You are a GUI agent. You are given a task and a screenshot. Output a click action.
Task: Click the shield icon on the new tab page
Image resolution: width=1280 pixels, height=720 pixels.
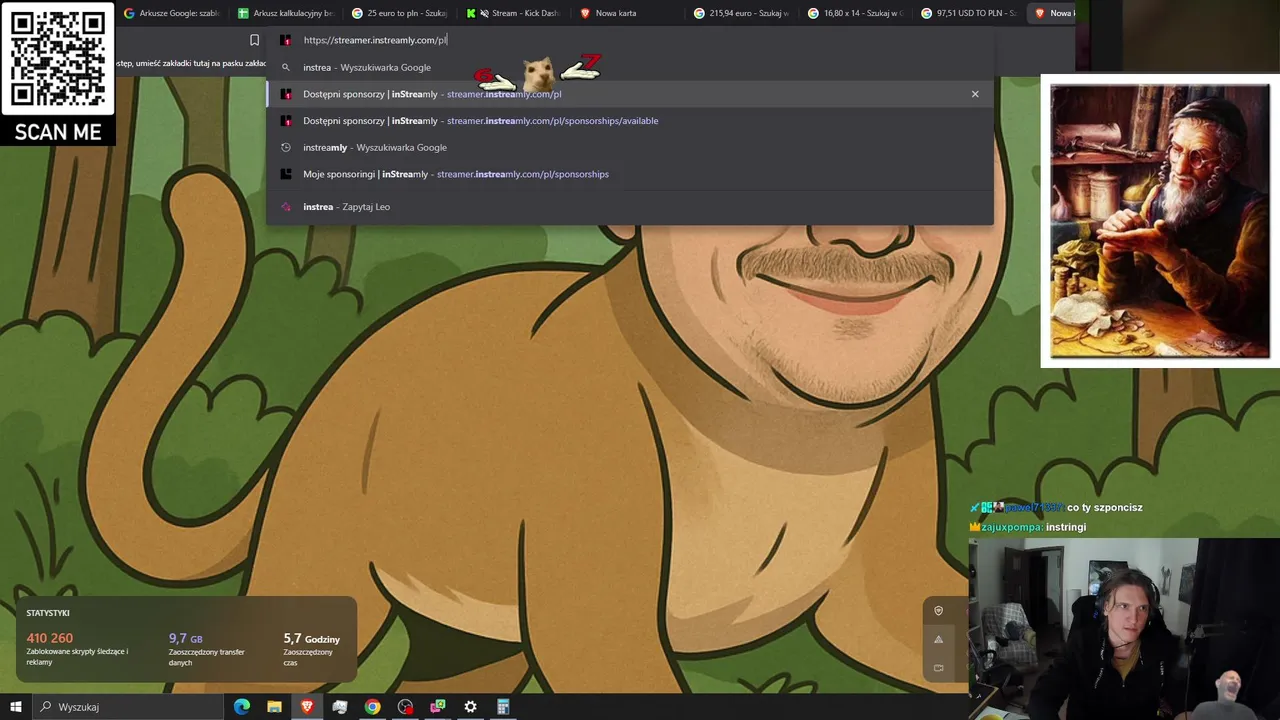938,611
